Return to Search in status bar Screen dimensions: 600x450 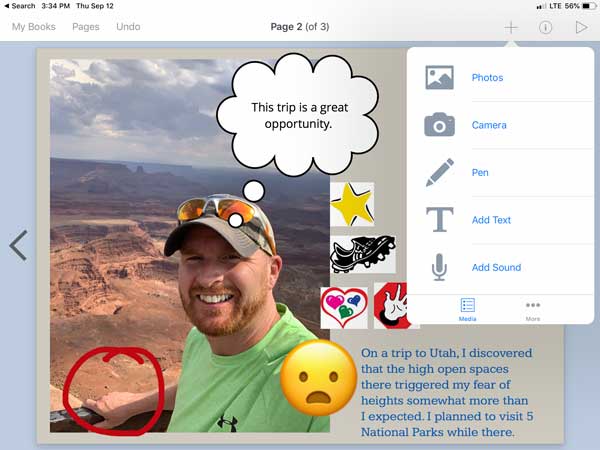[19, 6]
